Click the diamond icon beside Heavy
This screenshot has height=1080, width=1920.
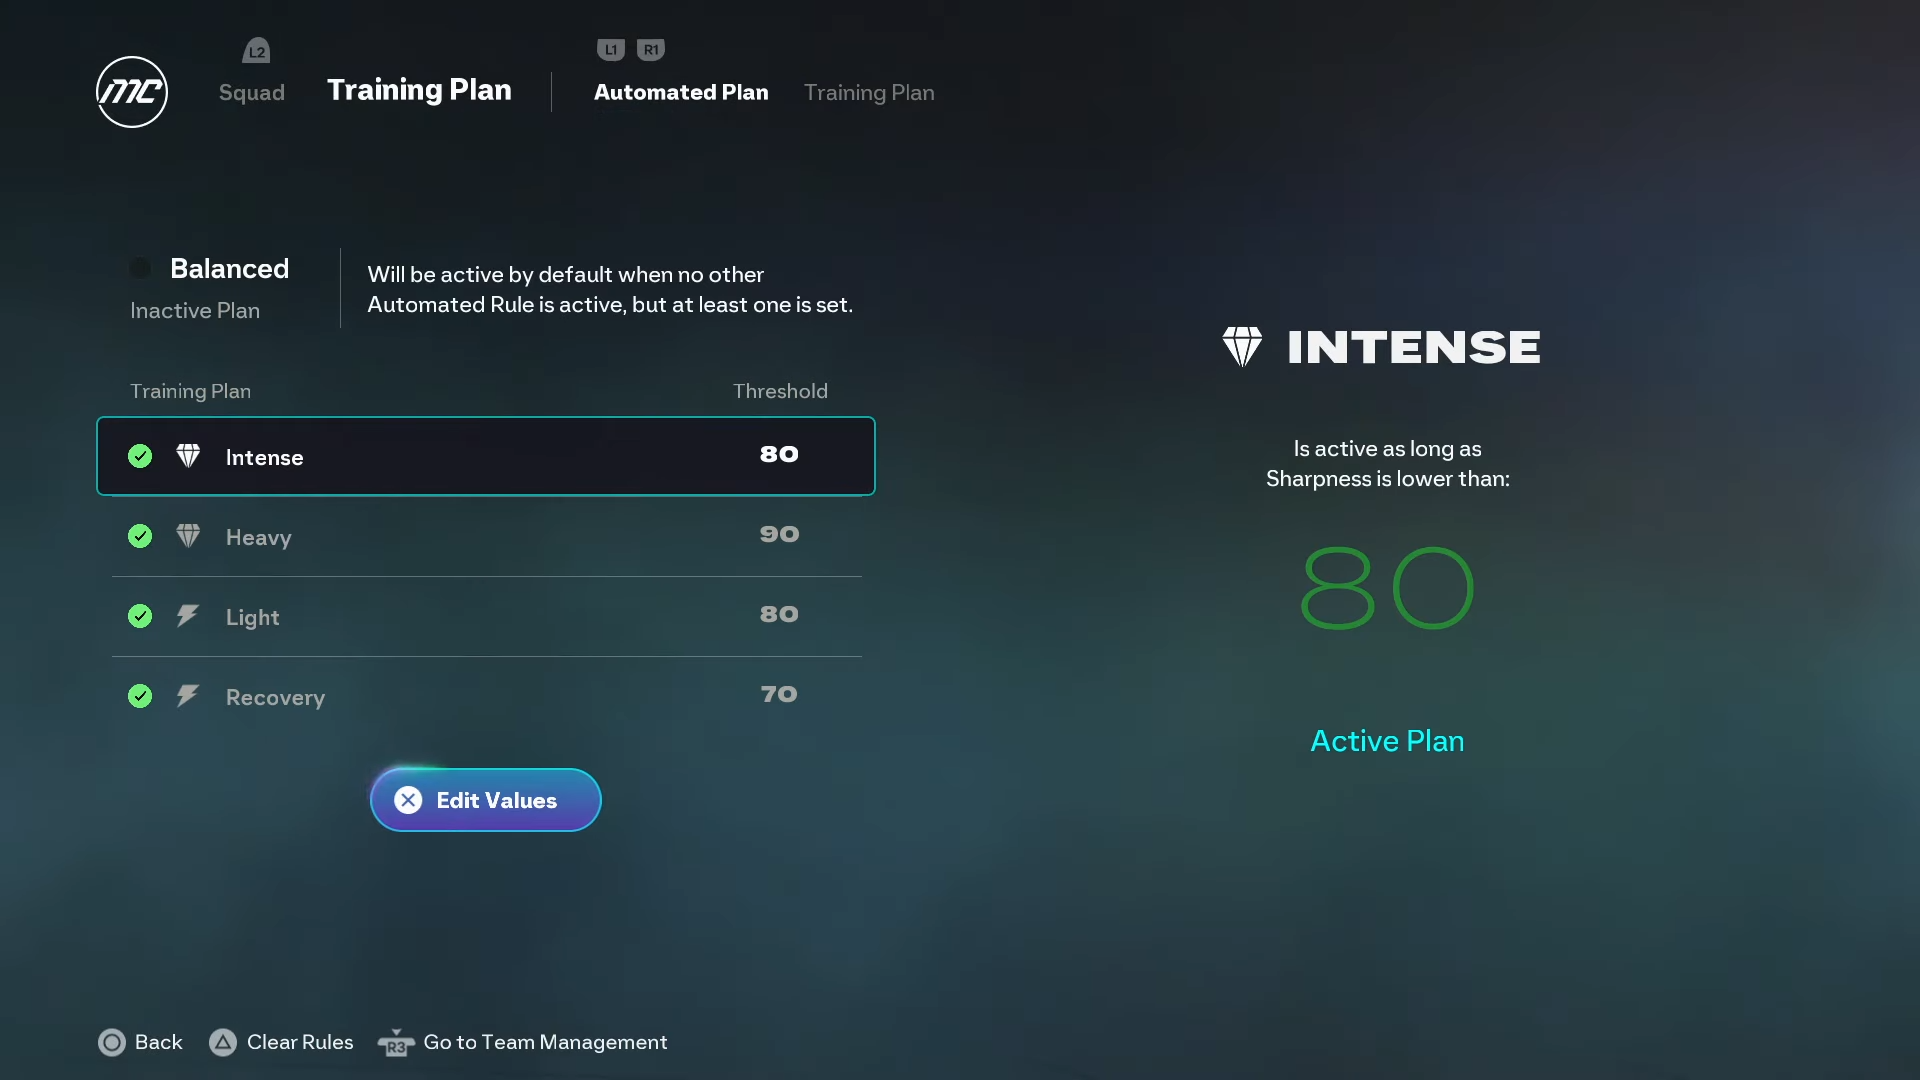188,536
